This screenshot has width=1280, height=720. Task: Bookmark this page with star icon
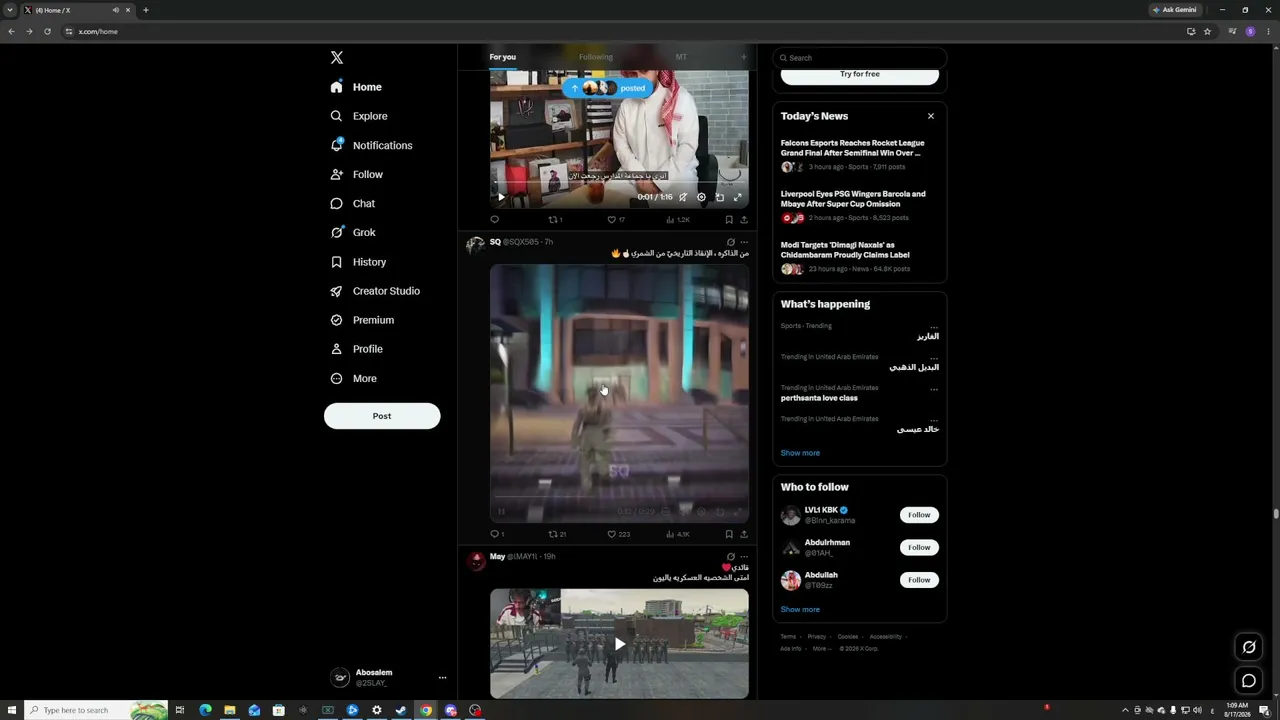1207,31
